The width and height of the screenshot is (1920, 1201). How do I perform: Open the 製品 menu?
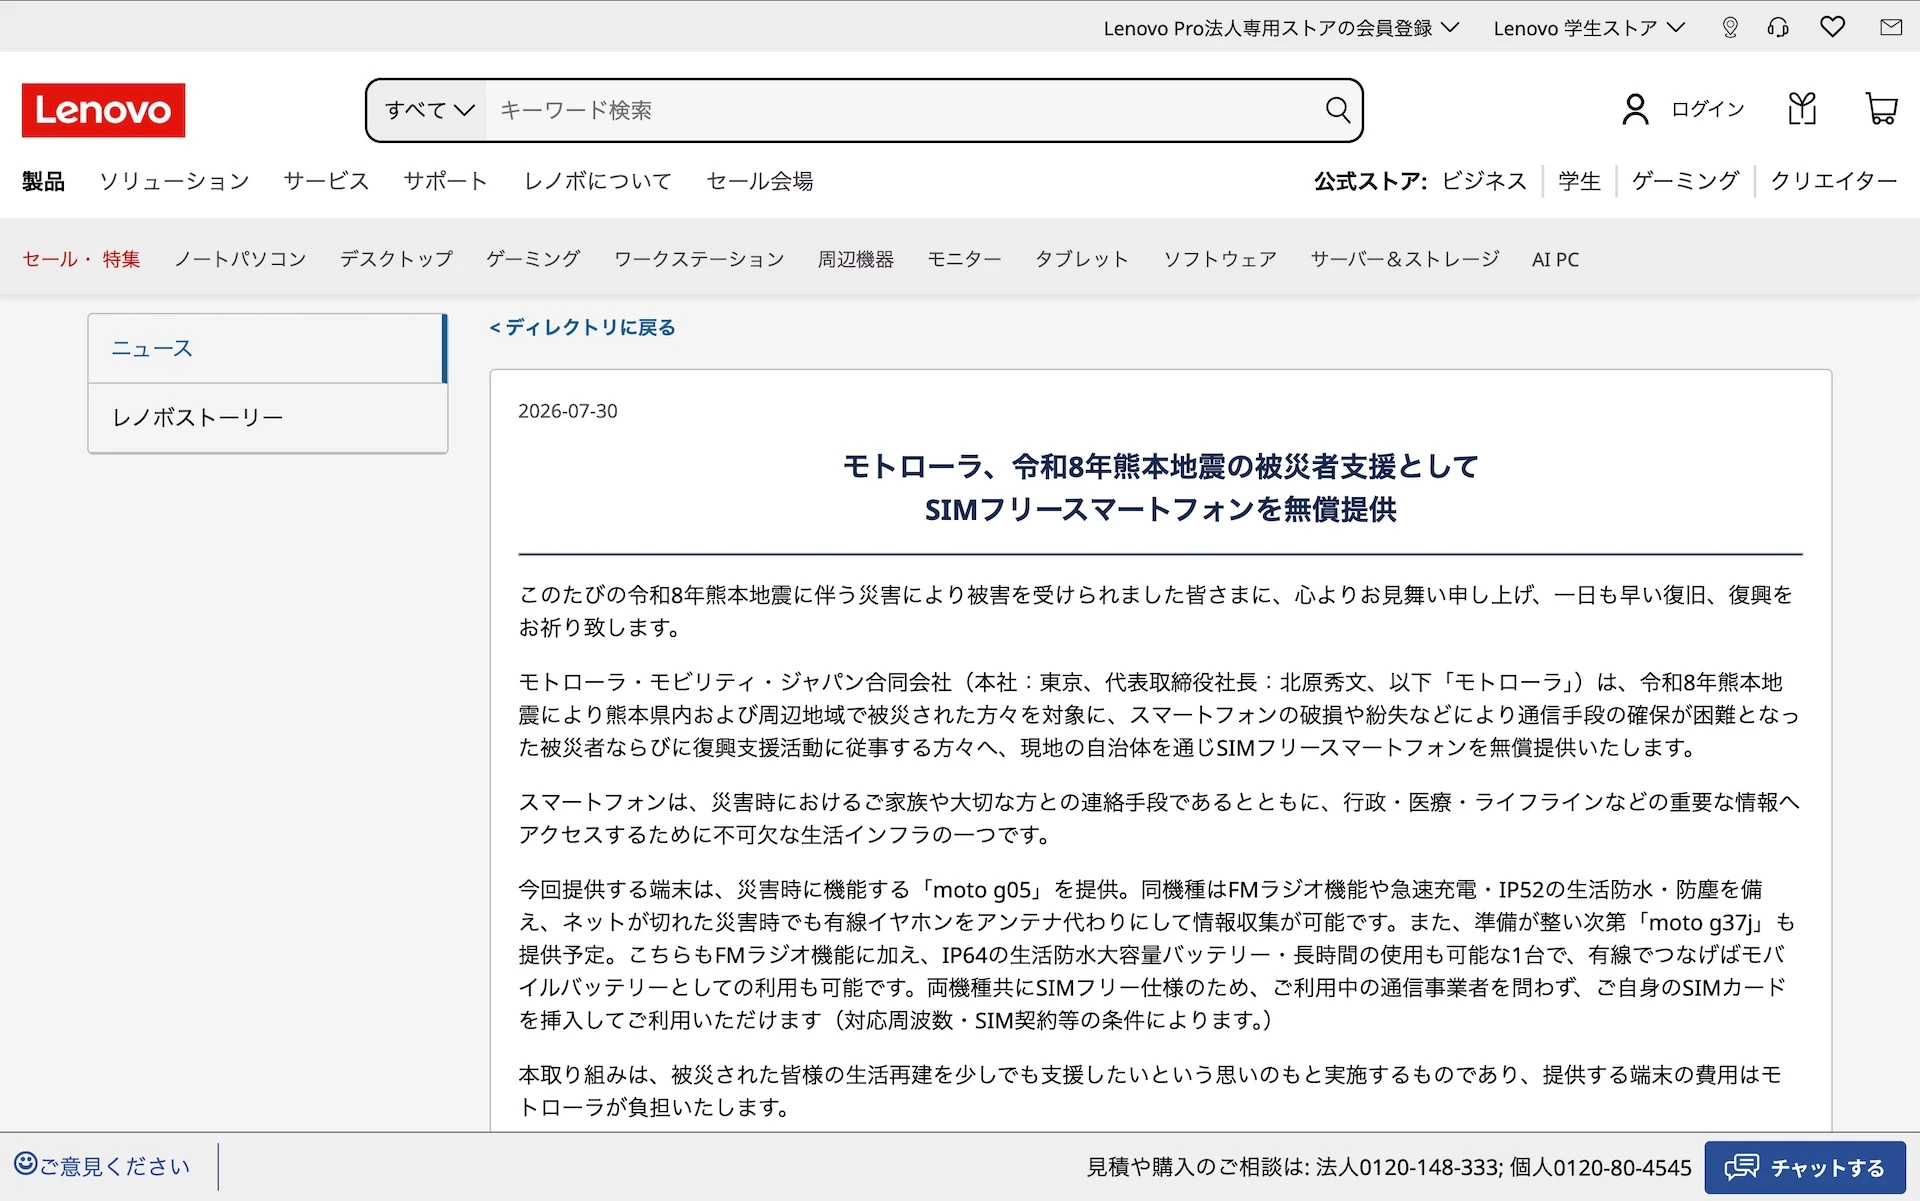click(x=43, y=181)
